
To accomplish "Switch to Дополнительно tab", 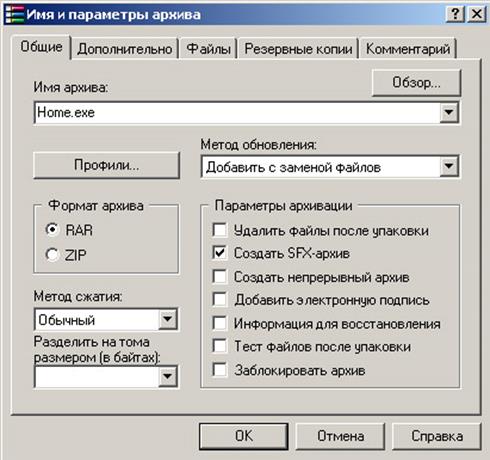I will 125,49.
